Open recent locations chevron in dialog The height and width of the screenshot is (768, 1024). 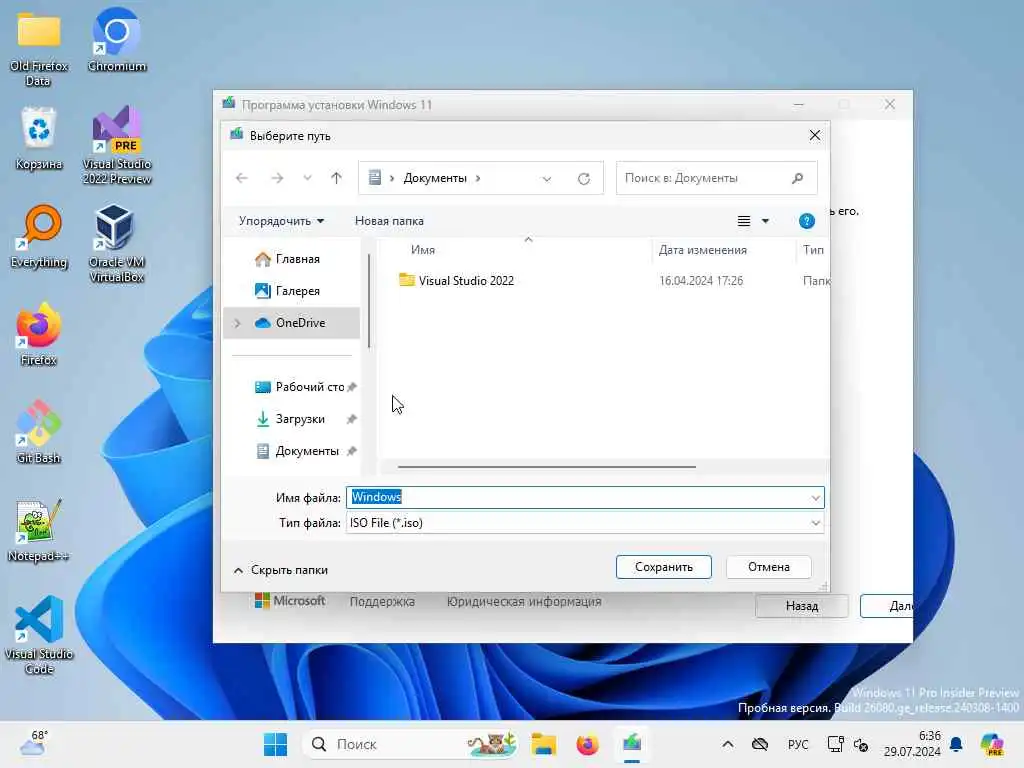pyautogui.click(x=307, y=178)
